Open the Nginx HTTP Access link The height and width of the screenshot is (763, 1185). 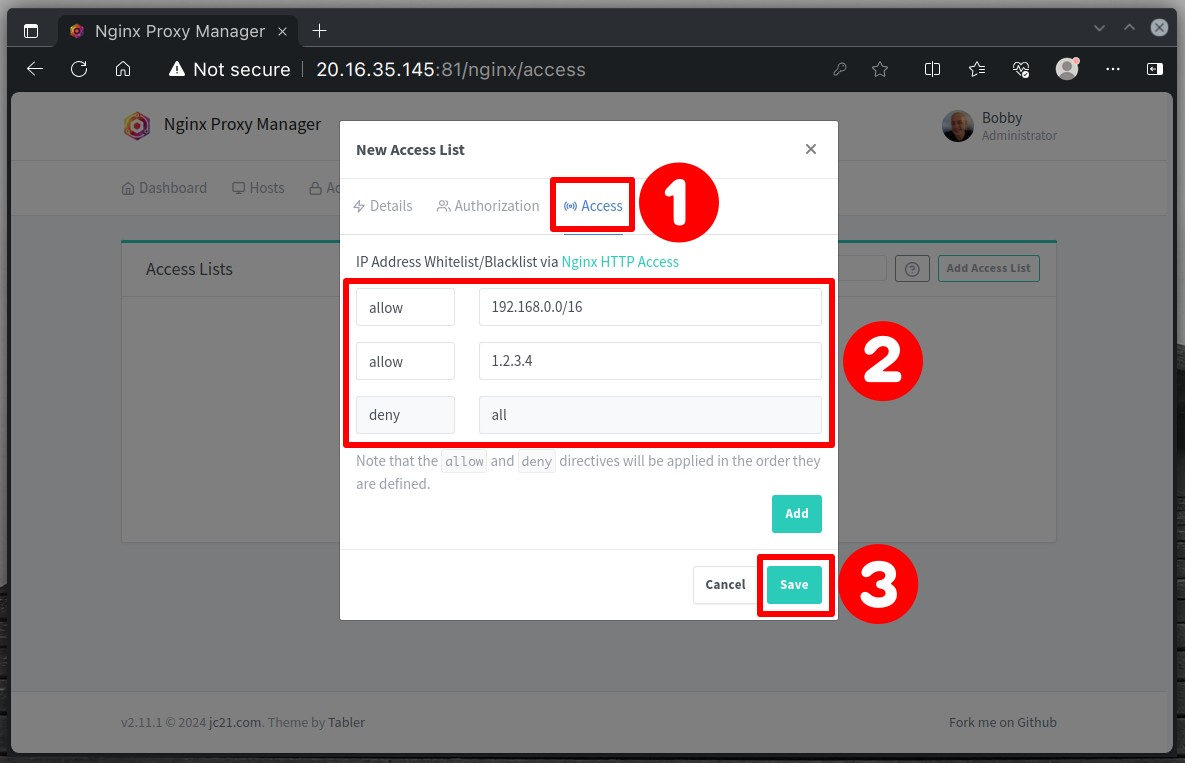(x=620, y=262)
